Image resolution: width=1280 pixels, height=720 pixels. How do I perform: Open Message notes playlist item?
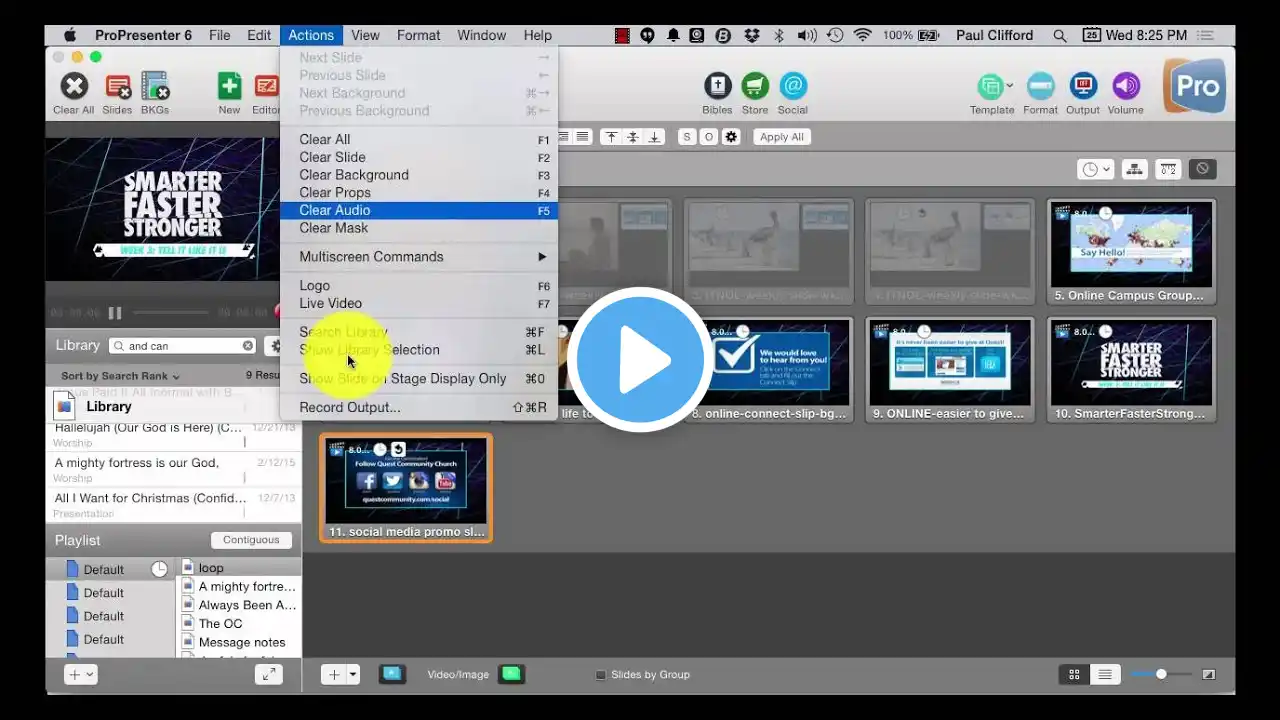(239, 643)
